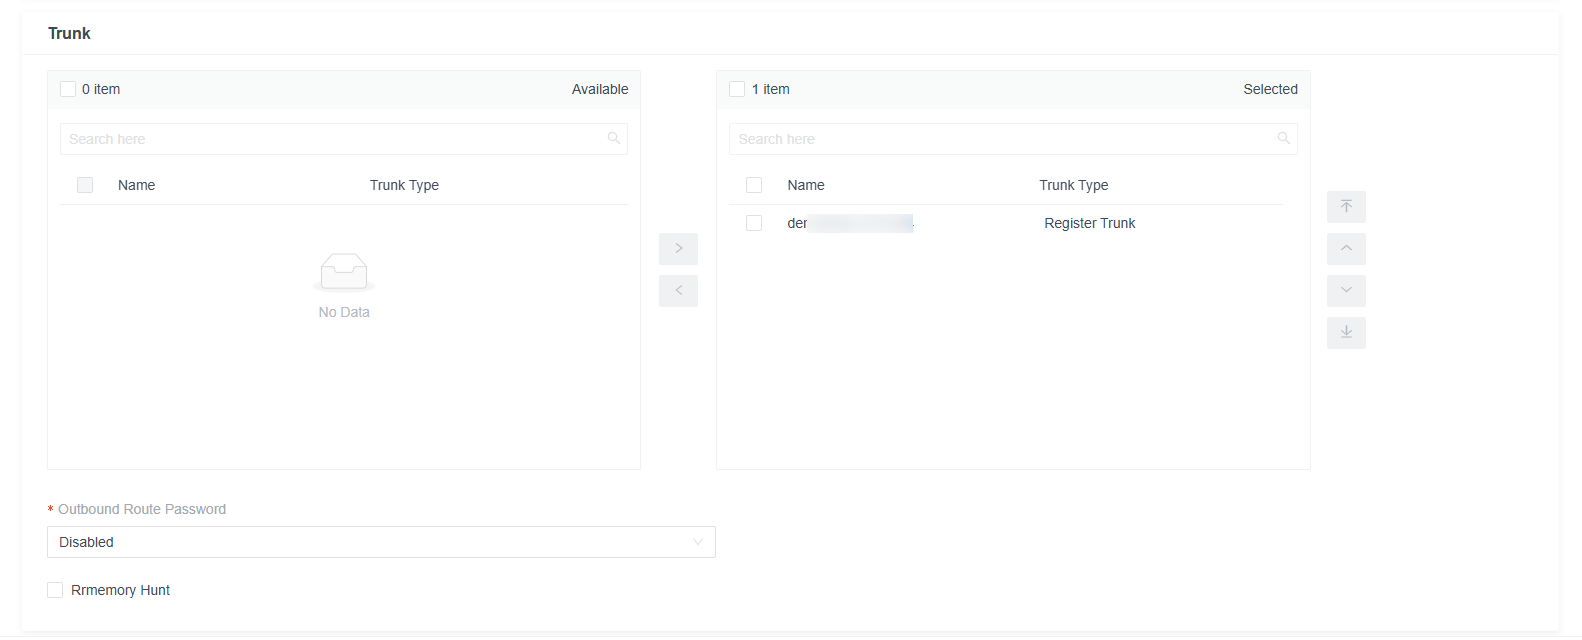Tick the 0 item select-all checkbox

68,89
